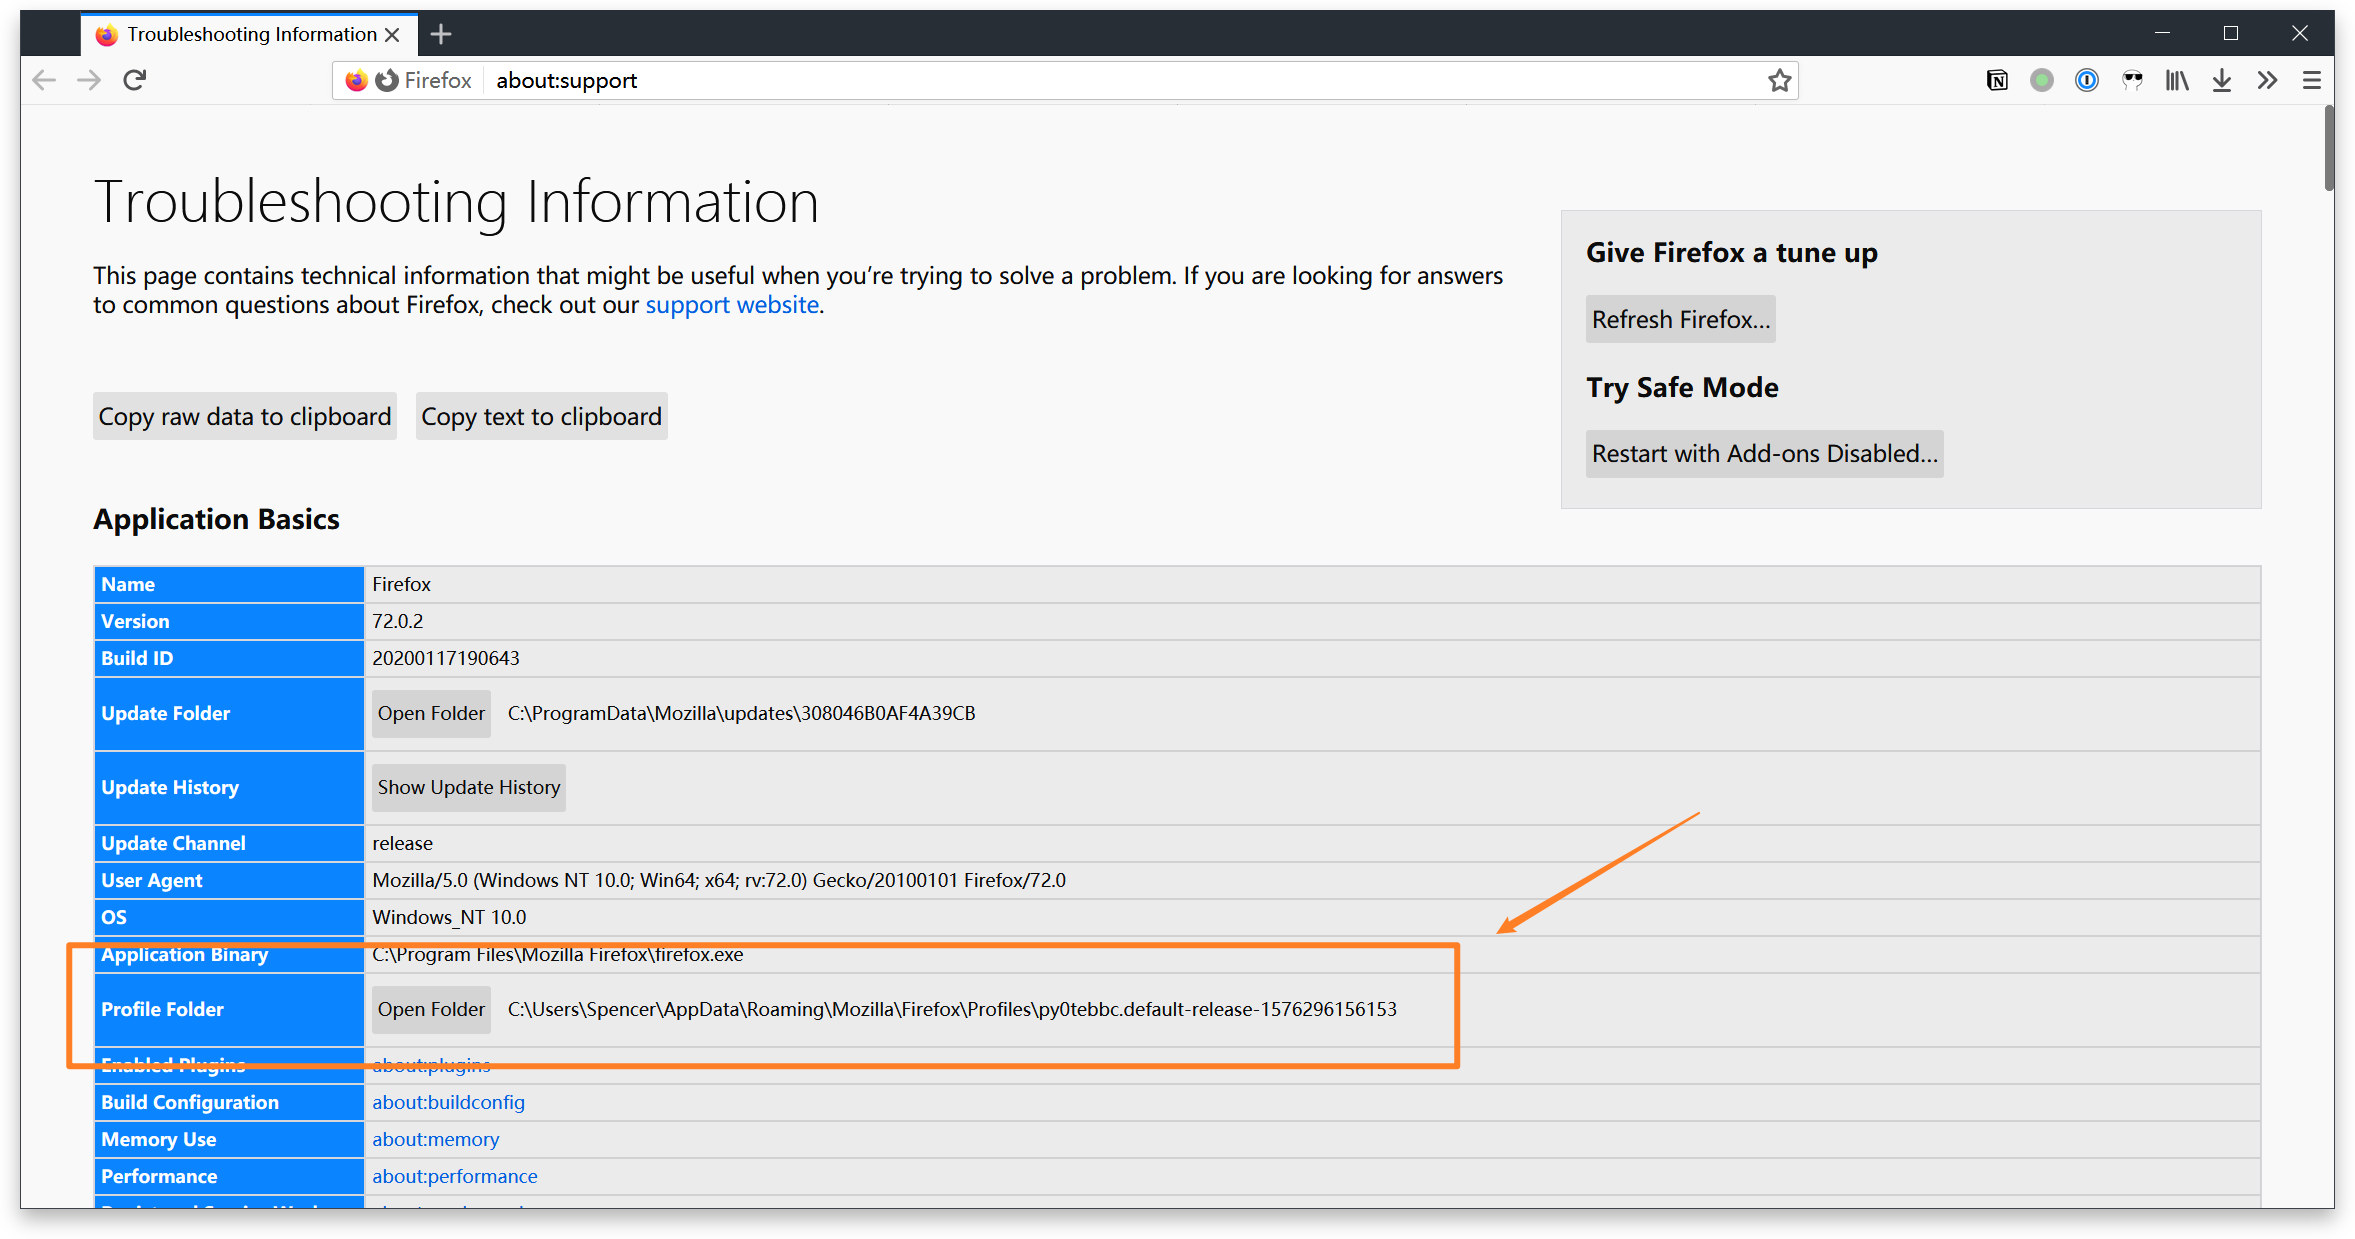
Task: Open Folder for Profile Folder row
Action: pyautogui.click(x=431, y=1010)
